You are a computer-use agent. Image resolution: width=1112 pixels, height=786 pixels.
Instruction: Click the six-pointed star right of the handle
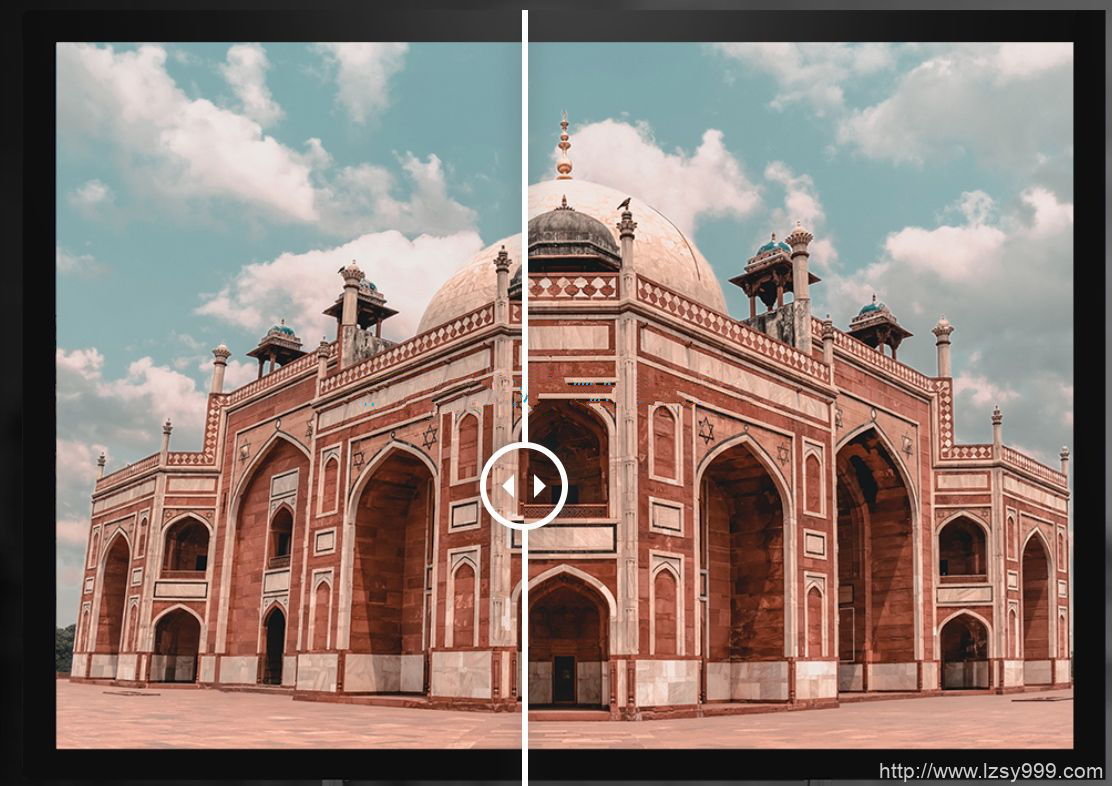[x=706, y=430]
